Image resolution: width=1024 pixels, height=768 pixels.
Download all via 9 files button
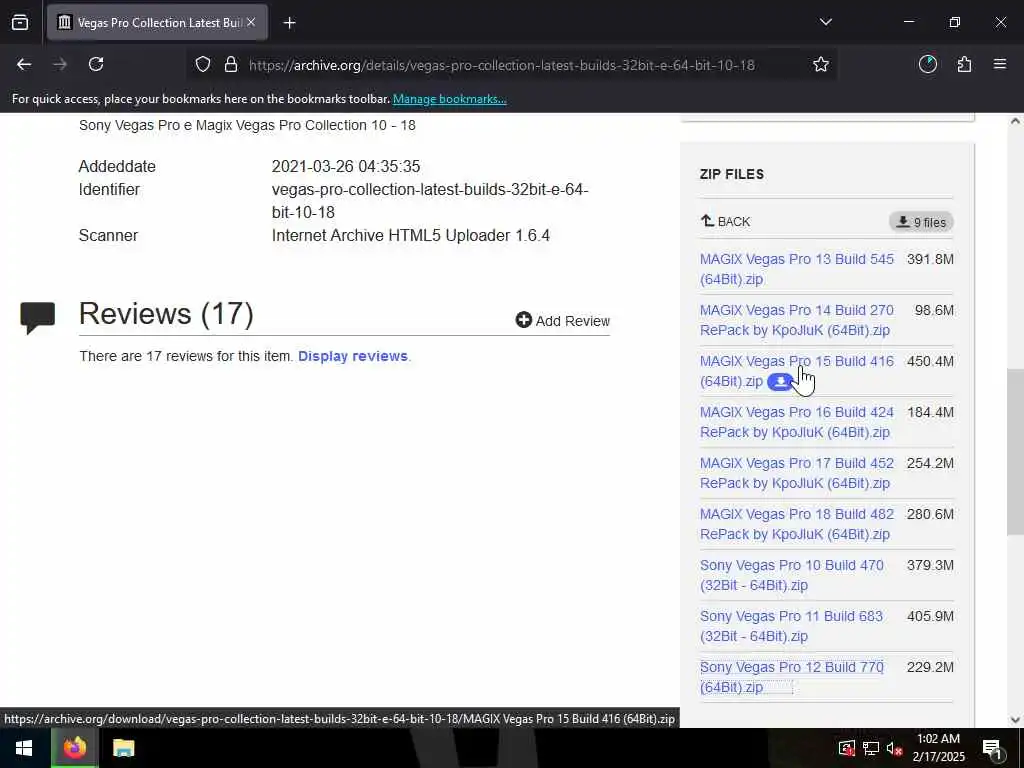(921, 222)
